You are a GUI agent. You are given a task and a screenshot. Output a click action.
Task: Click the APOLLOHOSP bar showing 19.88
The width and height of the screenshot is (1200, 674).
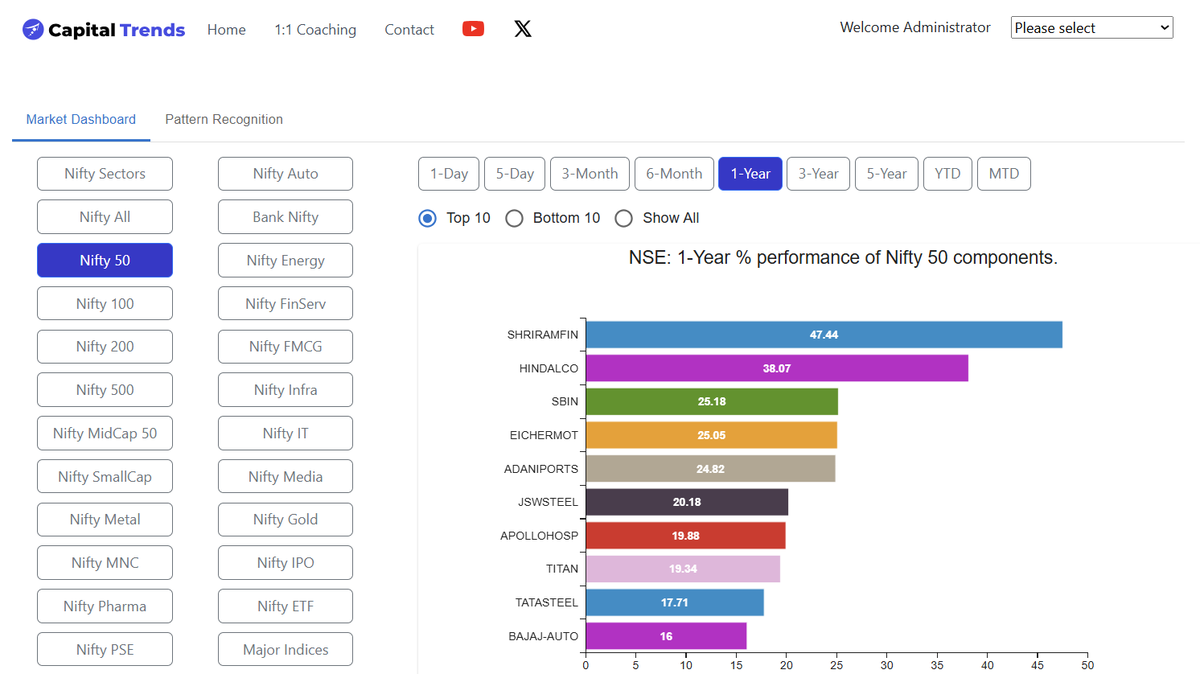tap(685, 536)
